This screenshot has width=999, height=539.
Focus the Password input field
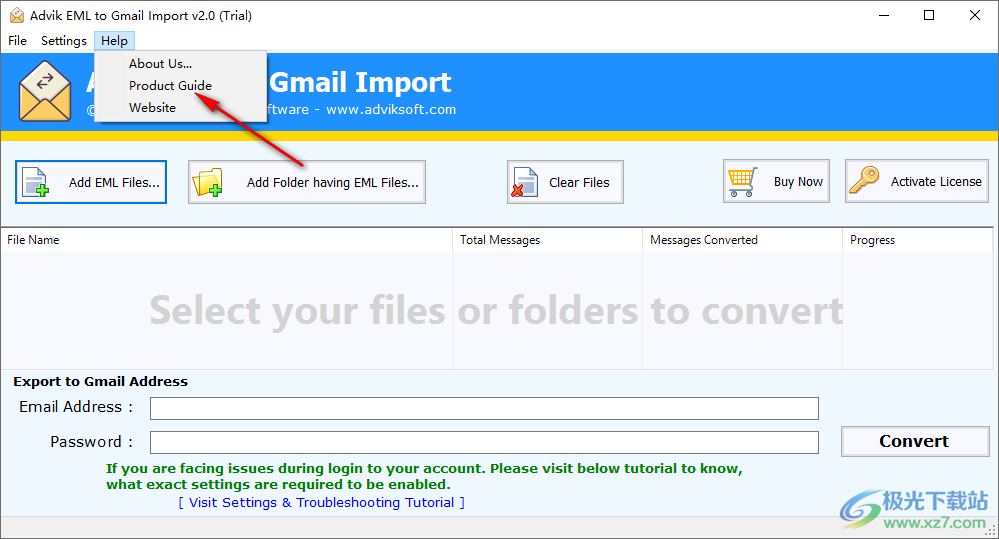point(484,442)
